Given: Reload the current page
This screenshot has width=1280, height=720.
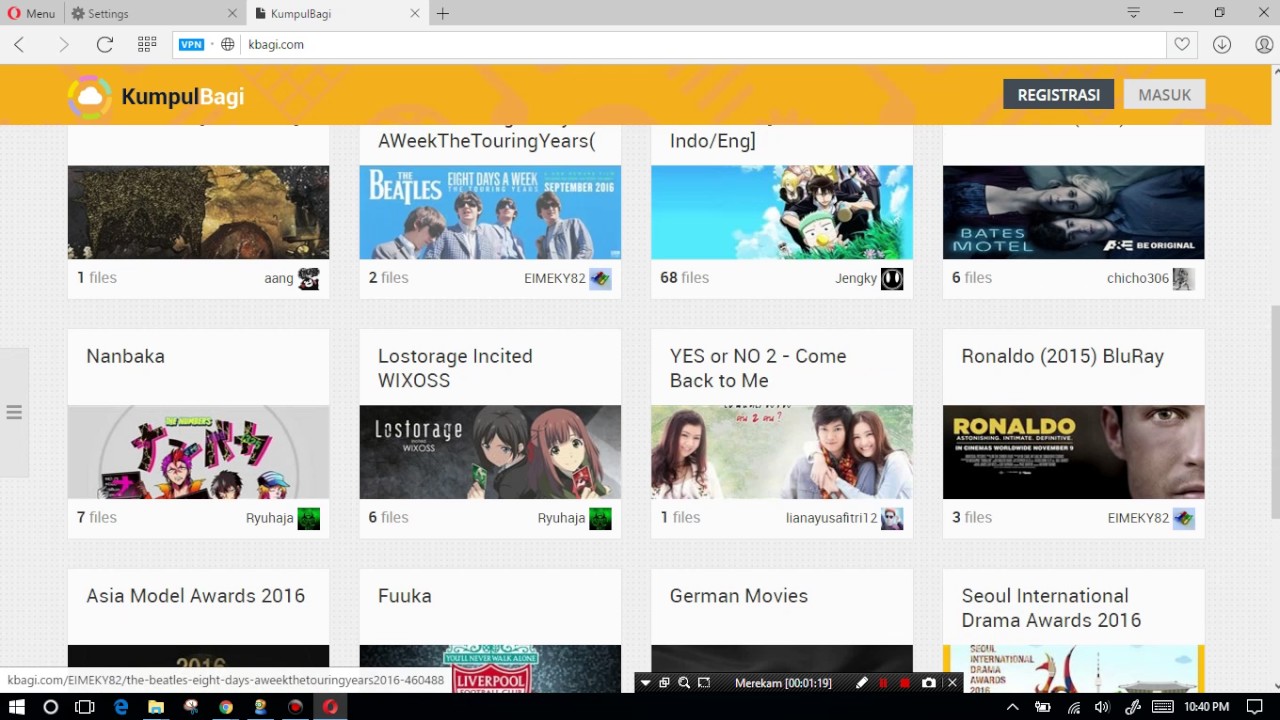Looking at the screenshot, I should pyautogui.click(x=105, y=44).
